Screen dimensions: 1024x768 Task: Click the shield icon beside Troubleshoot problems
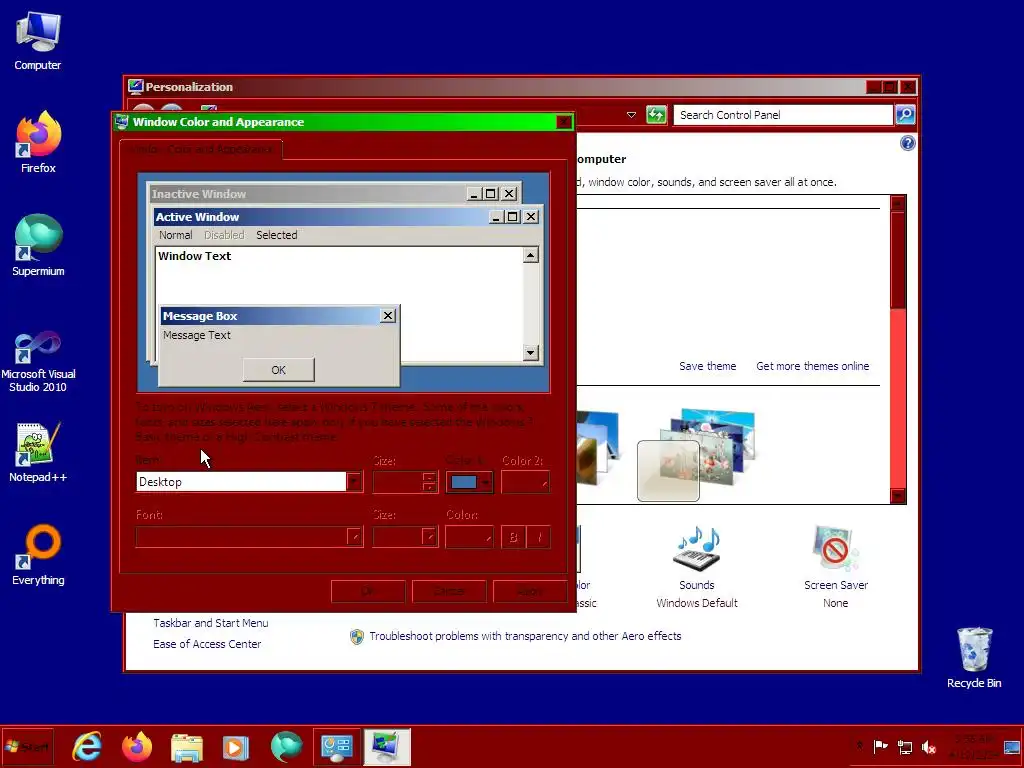tap(357, 637)
